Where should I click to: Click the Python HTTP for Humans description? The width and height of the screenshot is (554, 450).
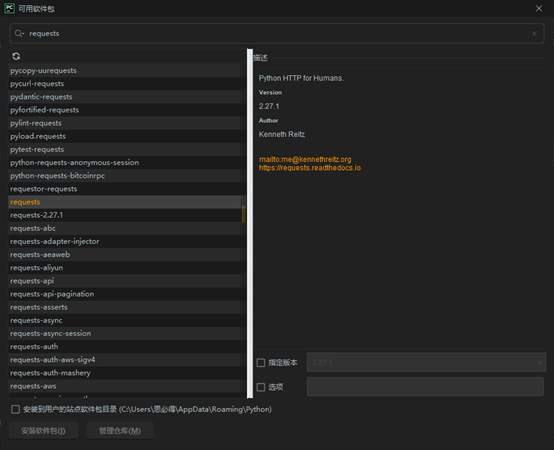[x=301, y=78]
